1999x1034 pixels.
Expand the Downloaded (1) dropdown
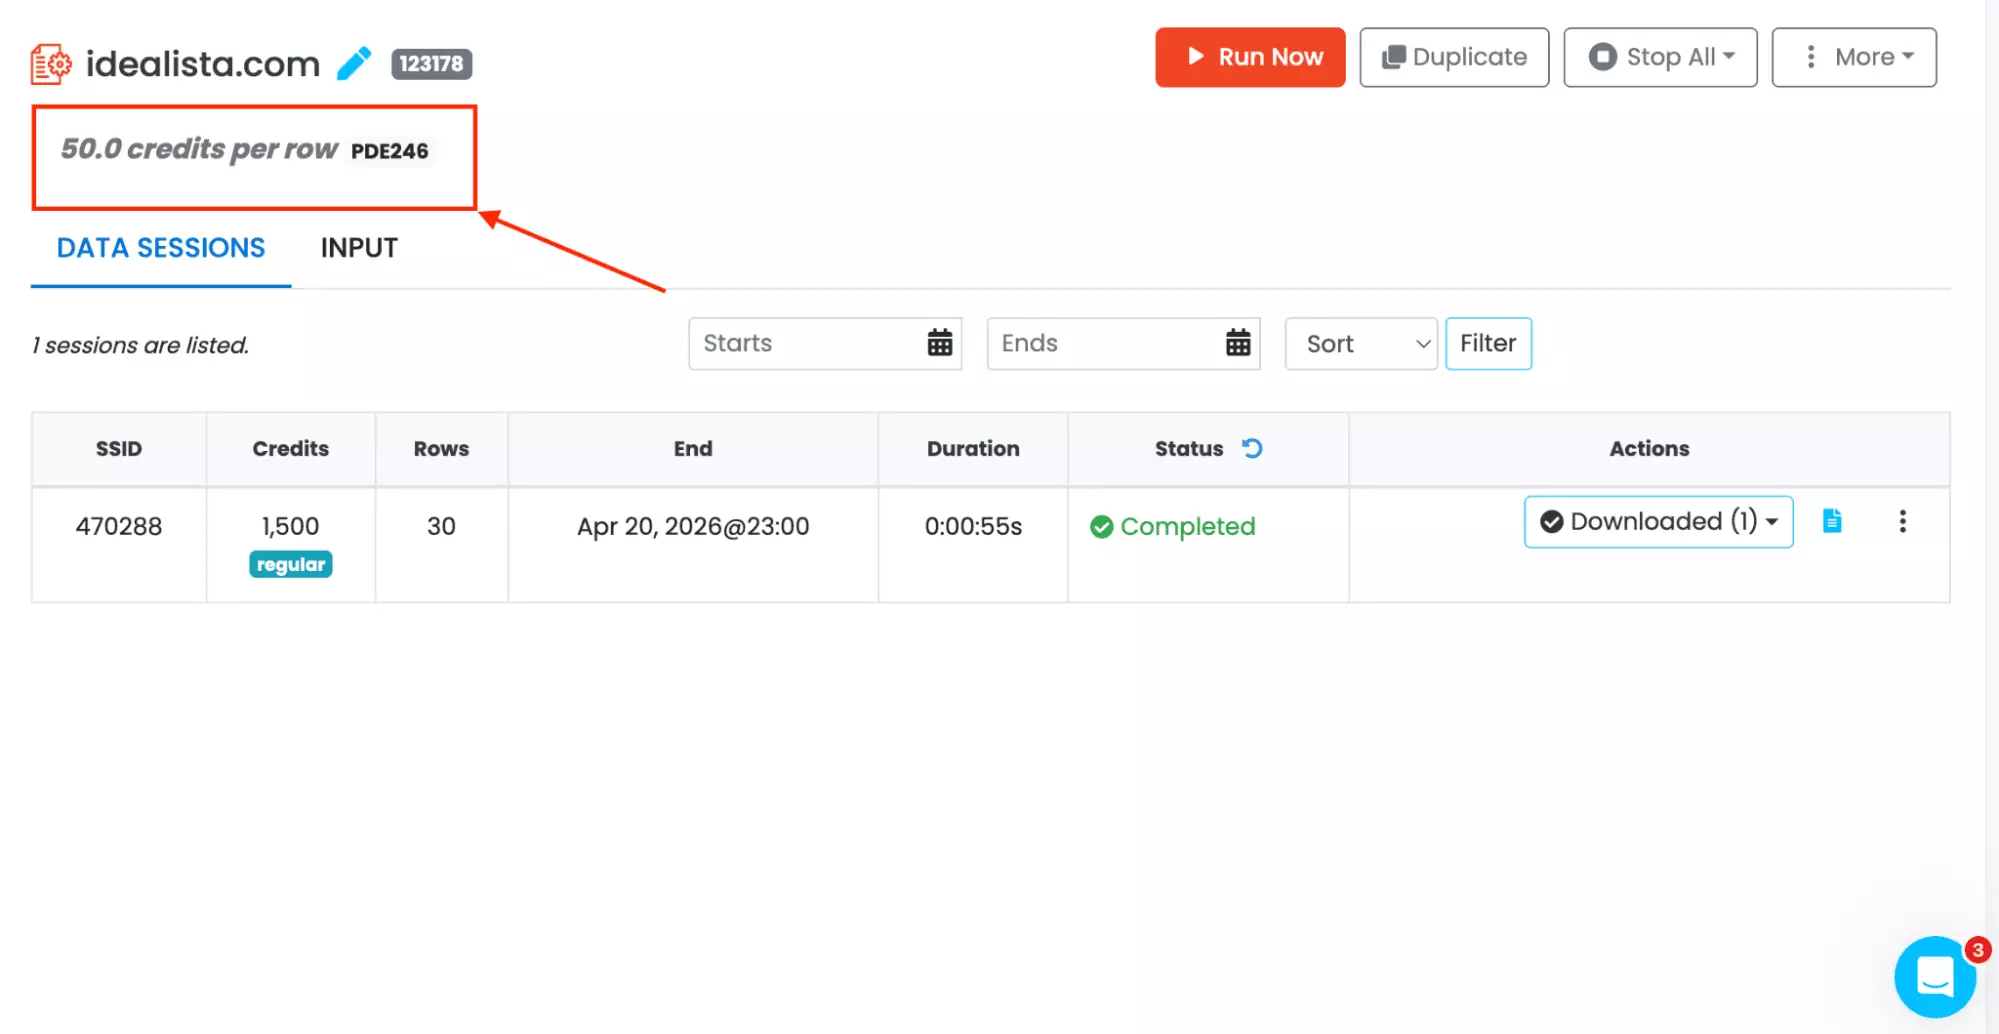(1772, 521)
